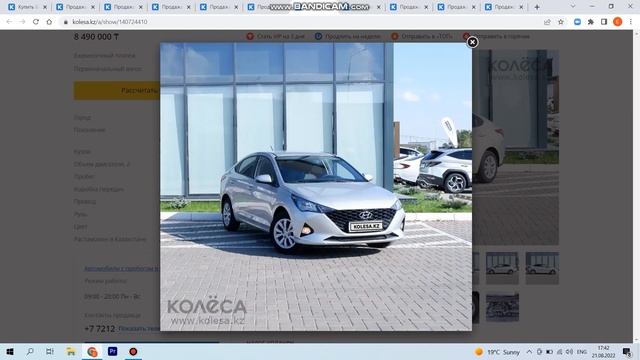The width and height of the screenshot is (640, 360).
Task: Click "Отправить в ТОП" link
Action: 422,36
